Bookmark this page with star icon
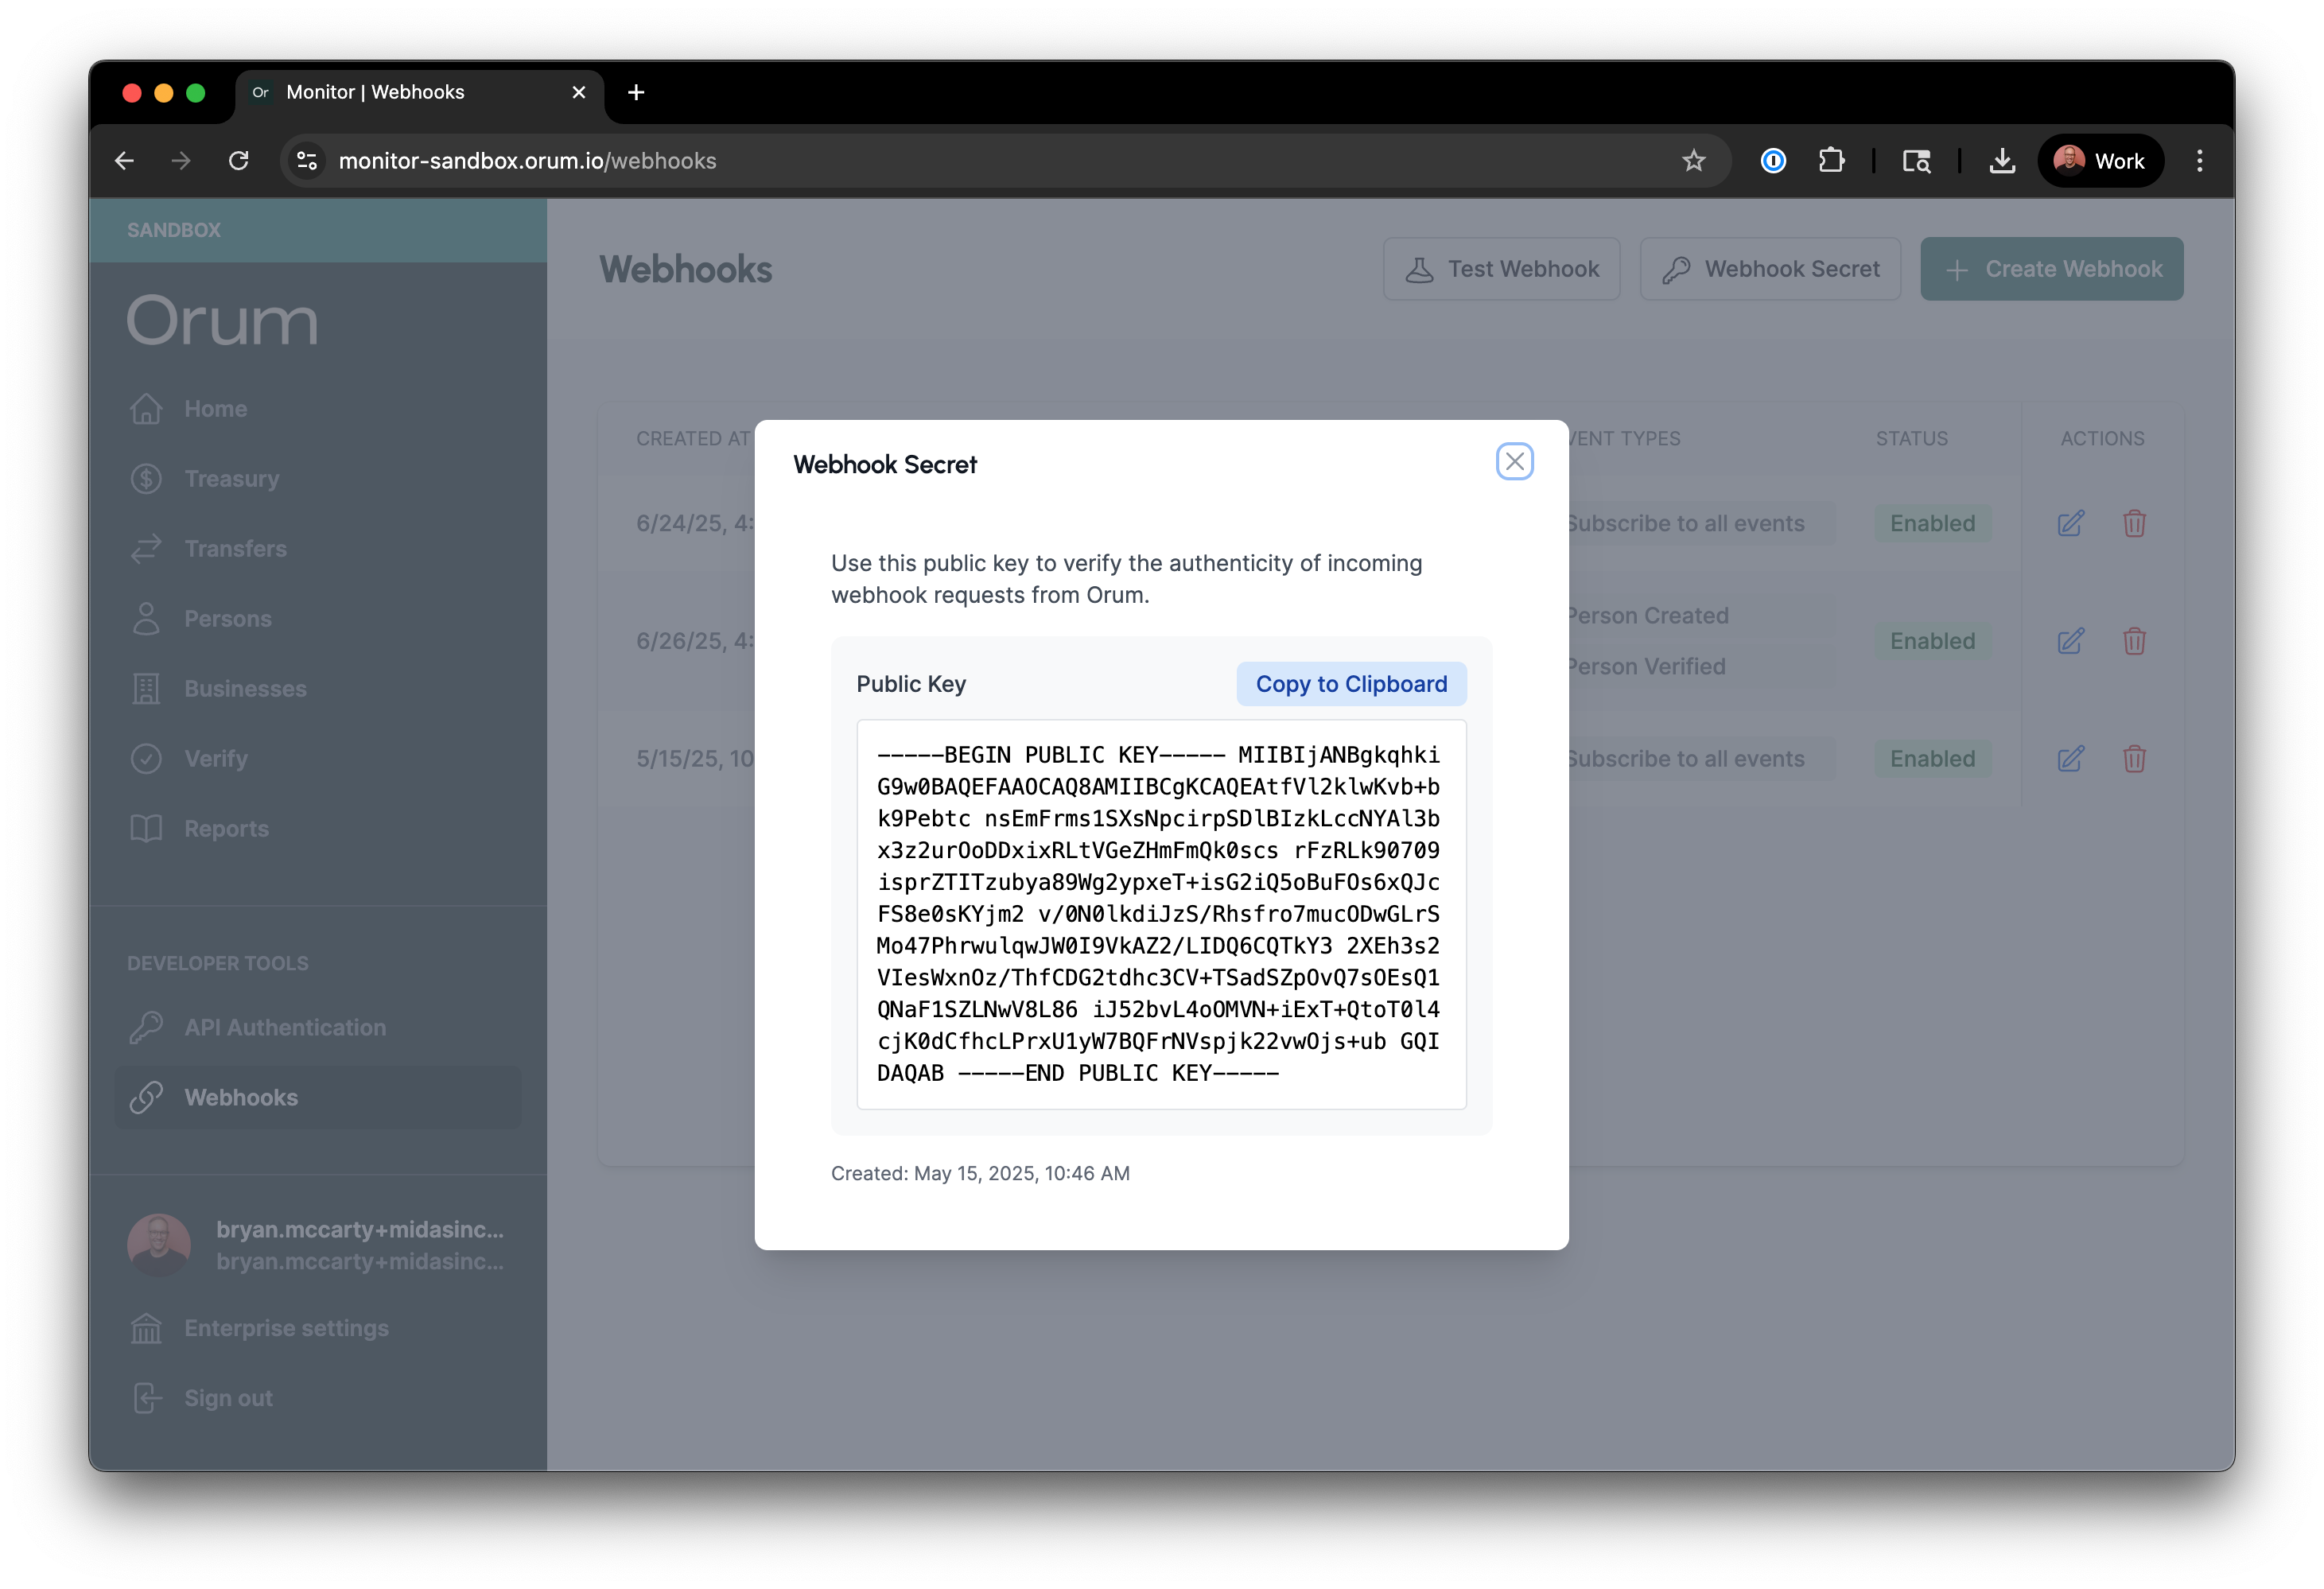The width and height of the screenshot is (2324, 1589). [1693, 161]
